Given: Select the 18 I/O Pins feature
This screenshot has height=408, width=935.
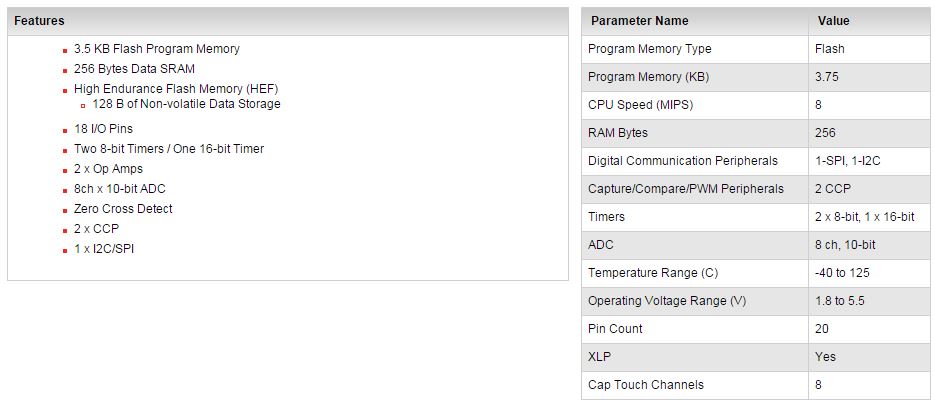Looking at the screenshot, I should tap(103, 129).
